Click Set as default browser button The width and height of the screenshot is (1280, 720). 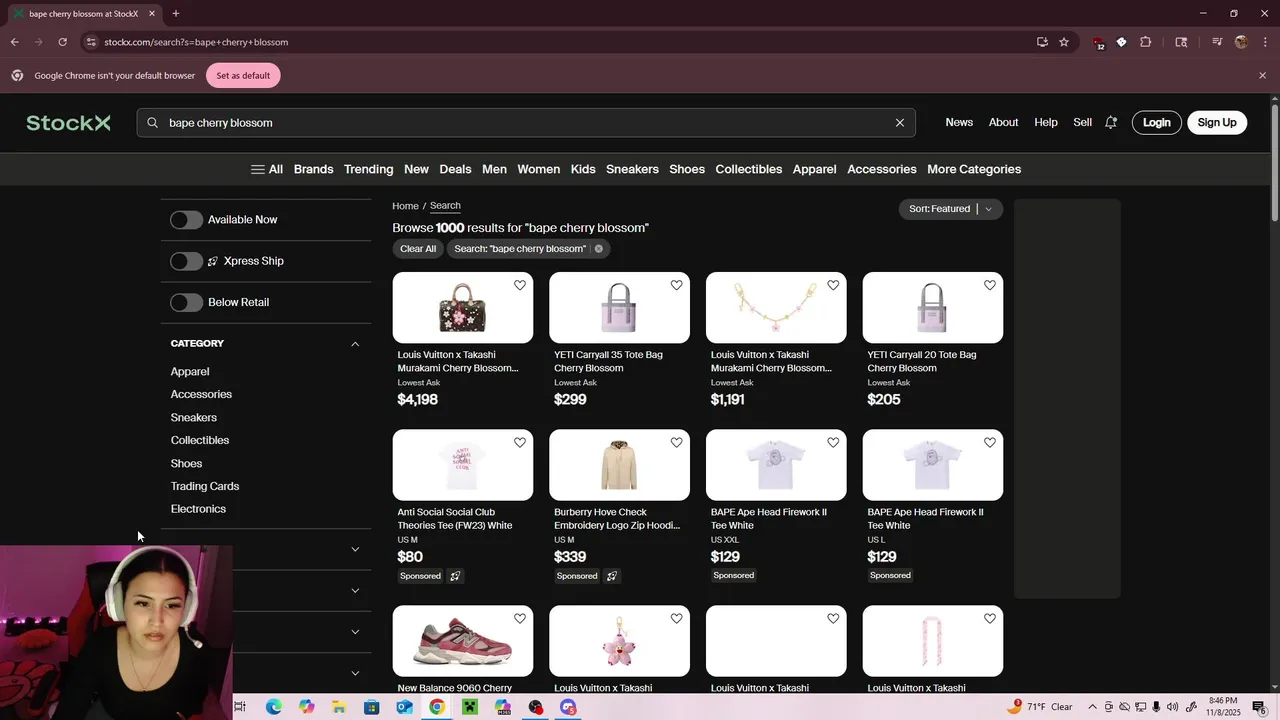pos(243,76)
